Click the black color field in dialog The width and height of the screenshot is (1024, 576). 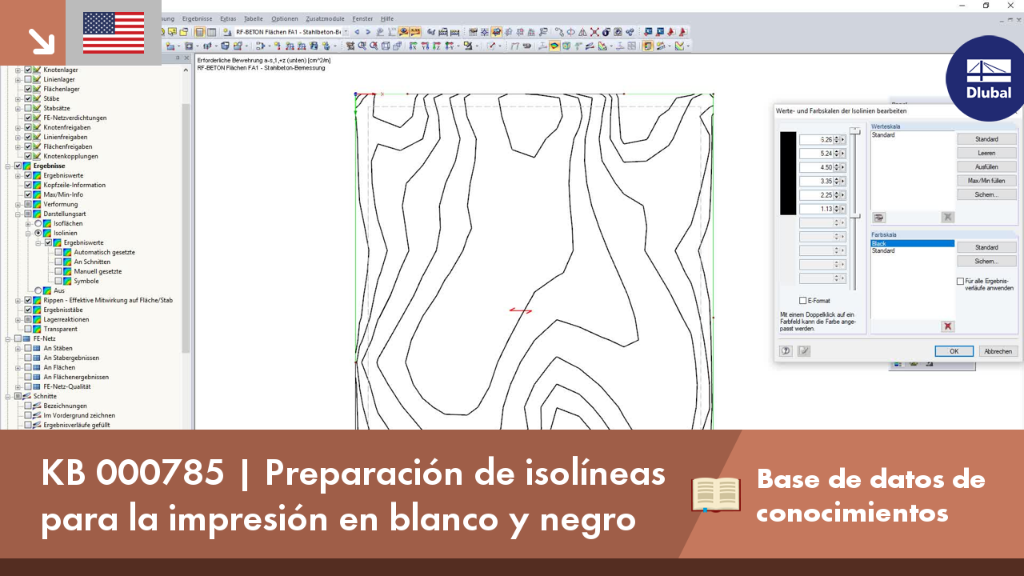pos(788,173)
